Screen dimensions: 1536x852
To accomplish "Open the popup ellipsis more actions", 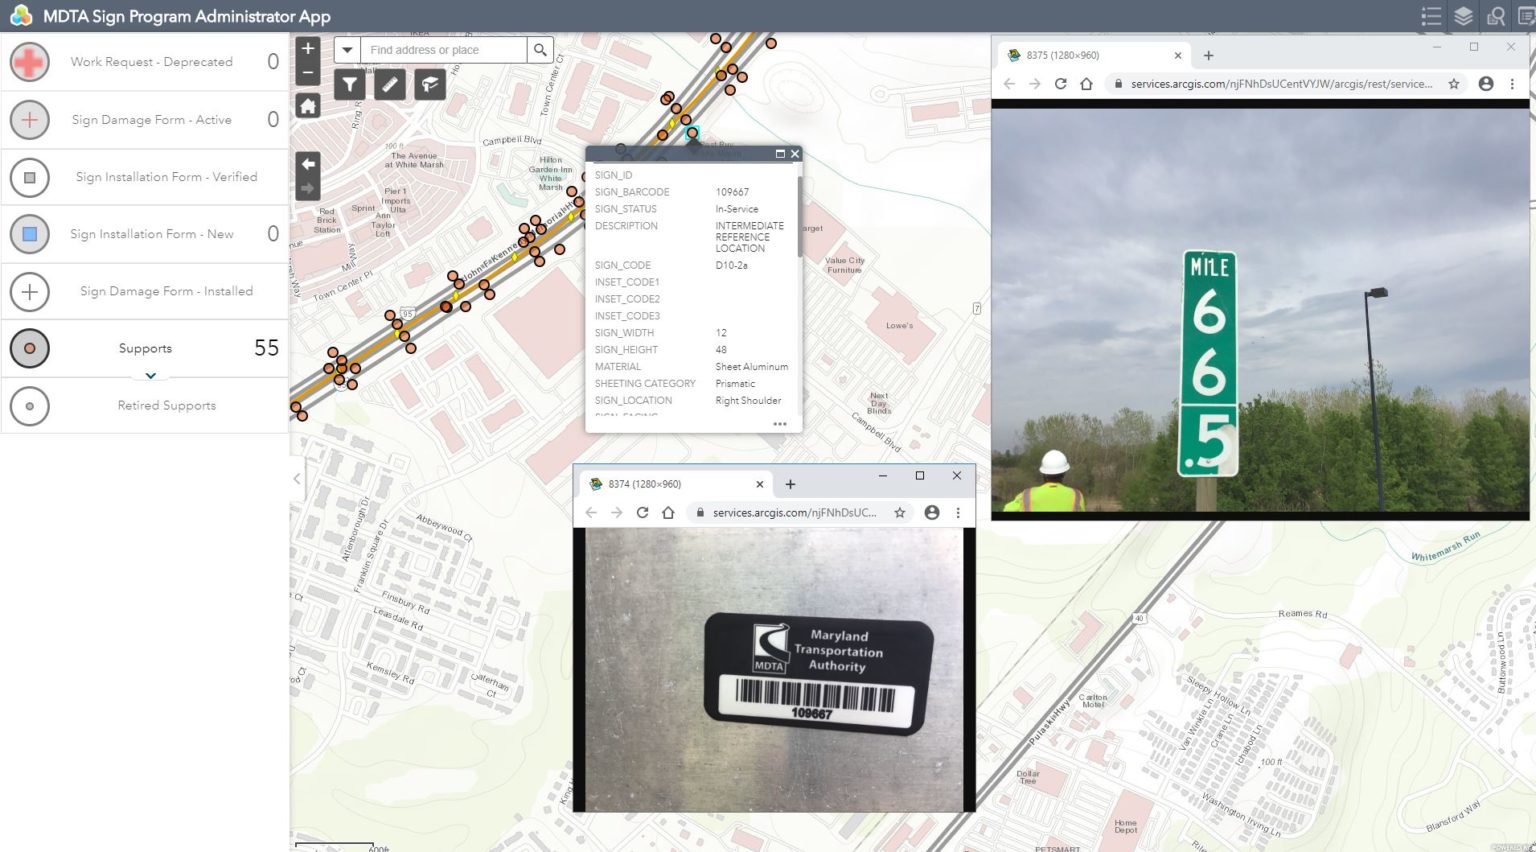I will 779,424.
